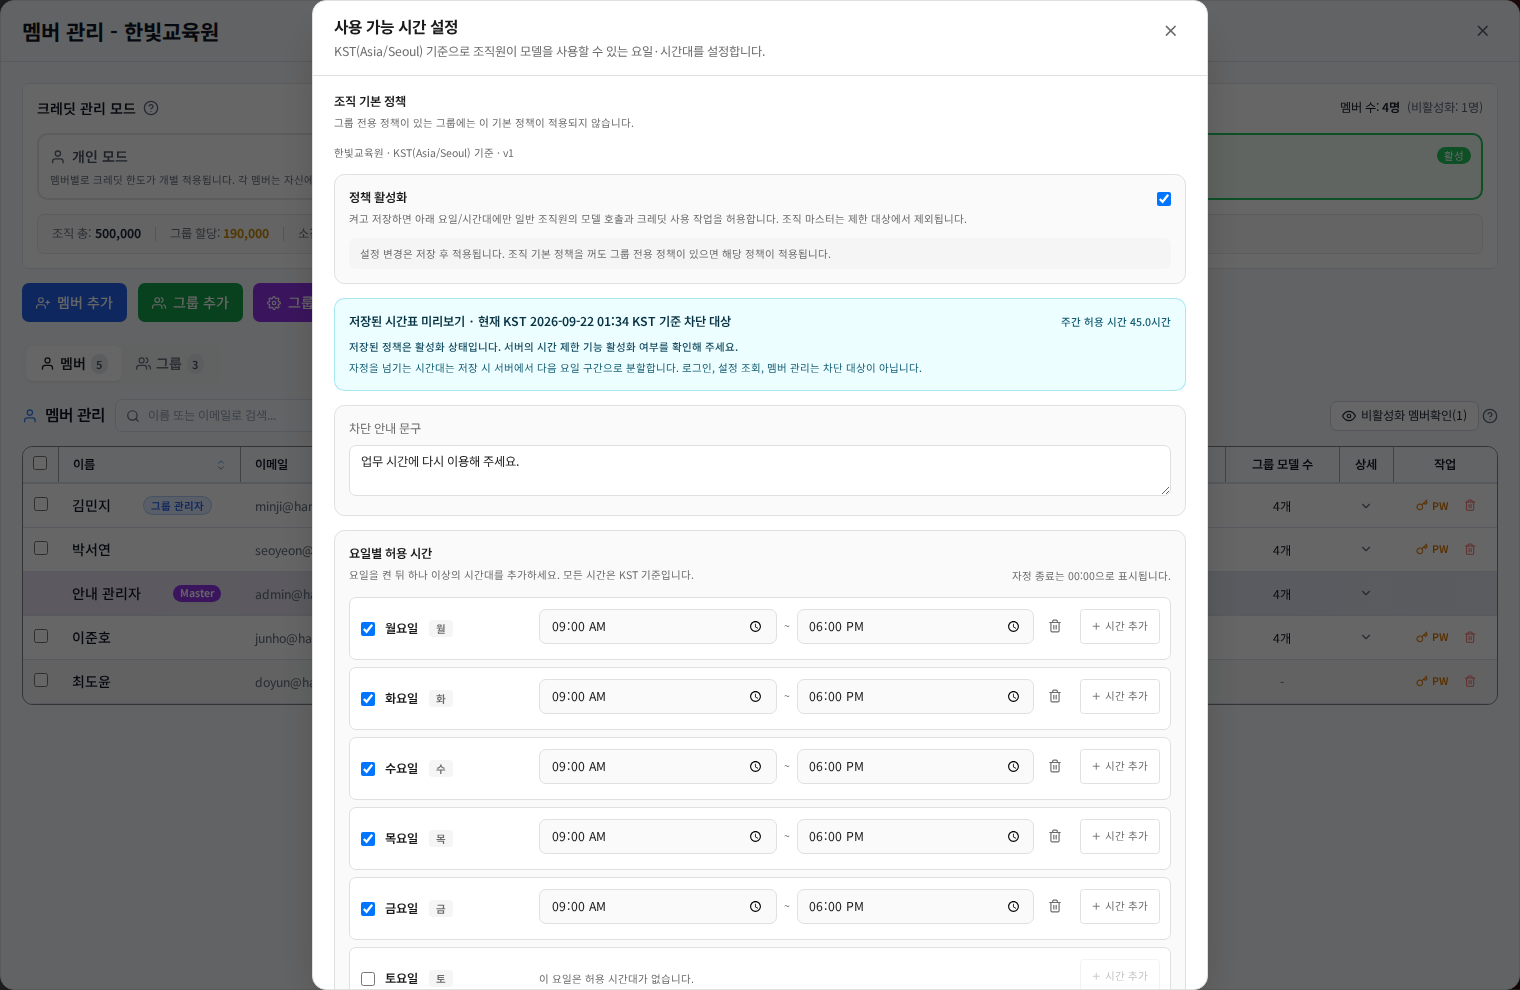Click the 멤버 추가 button
Screen dimensions: 1520x990
74,302
